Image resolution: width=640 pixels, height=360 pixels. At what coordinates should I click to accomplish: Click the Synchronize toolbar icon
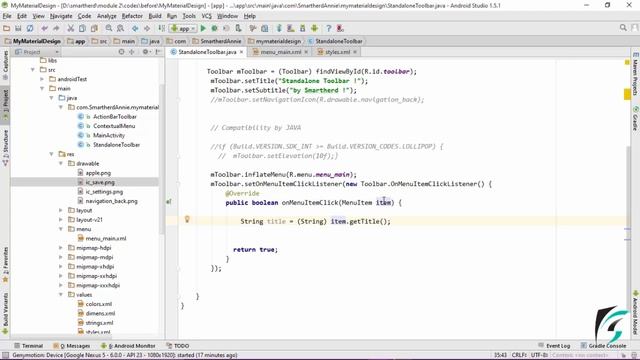(30, 28)
